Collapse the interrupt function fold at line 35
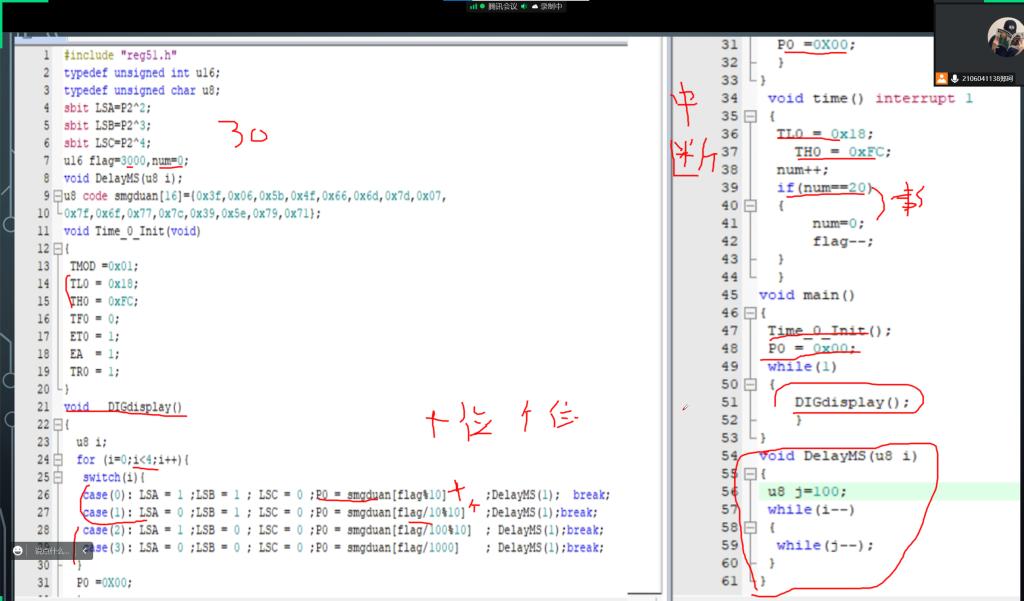The width and height of the screenshot is (1024, 601). coord(750,116)
